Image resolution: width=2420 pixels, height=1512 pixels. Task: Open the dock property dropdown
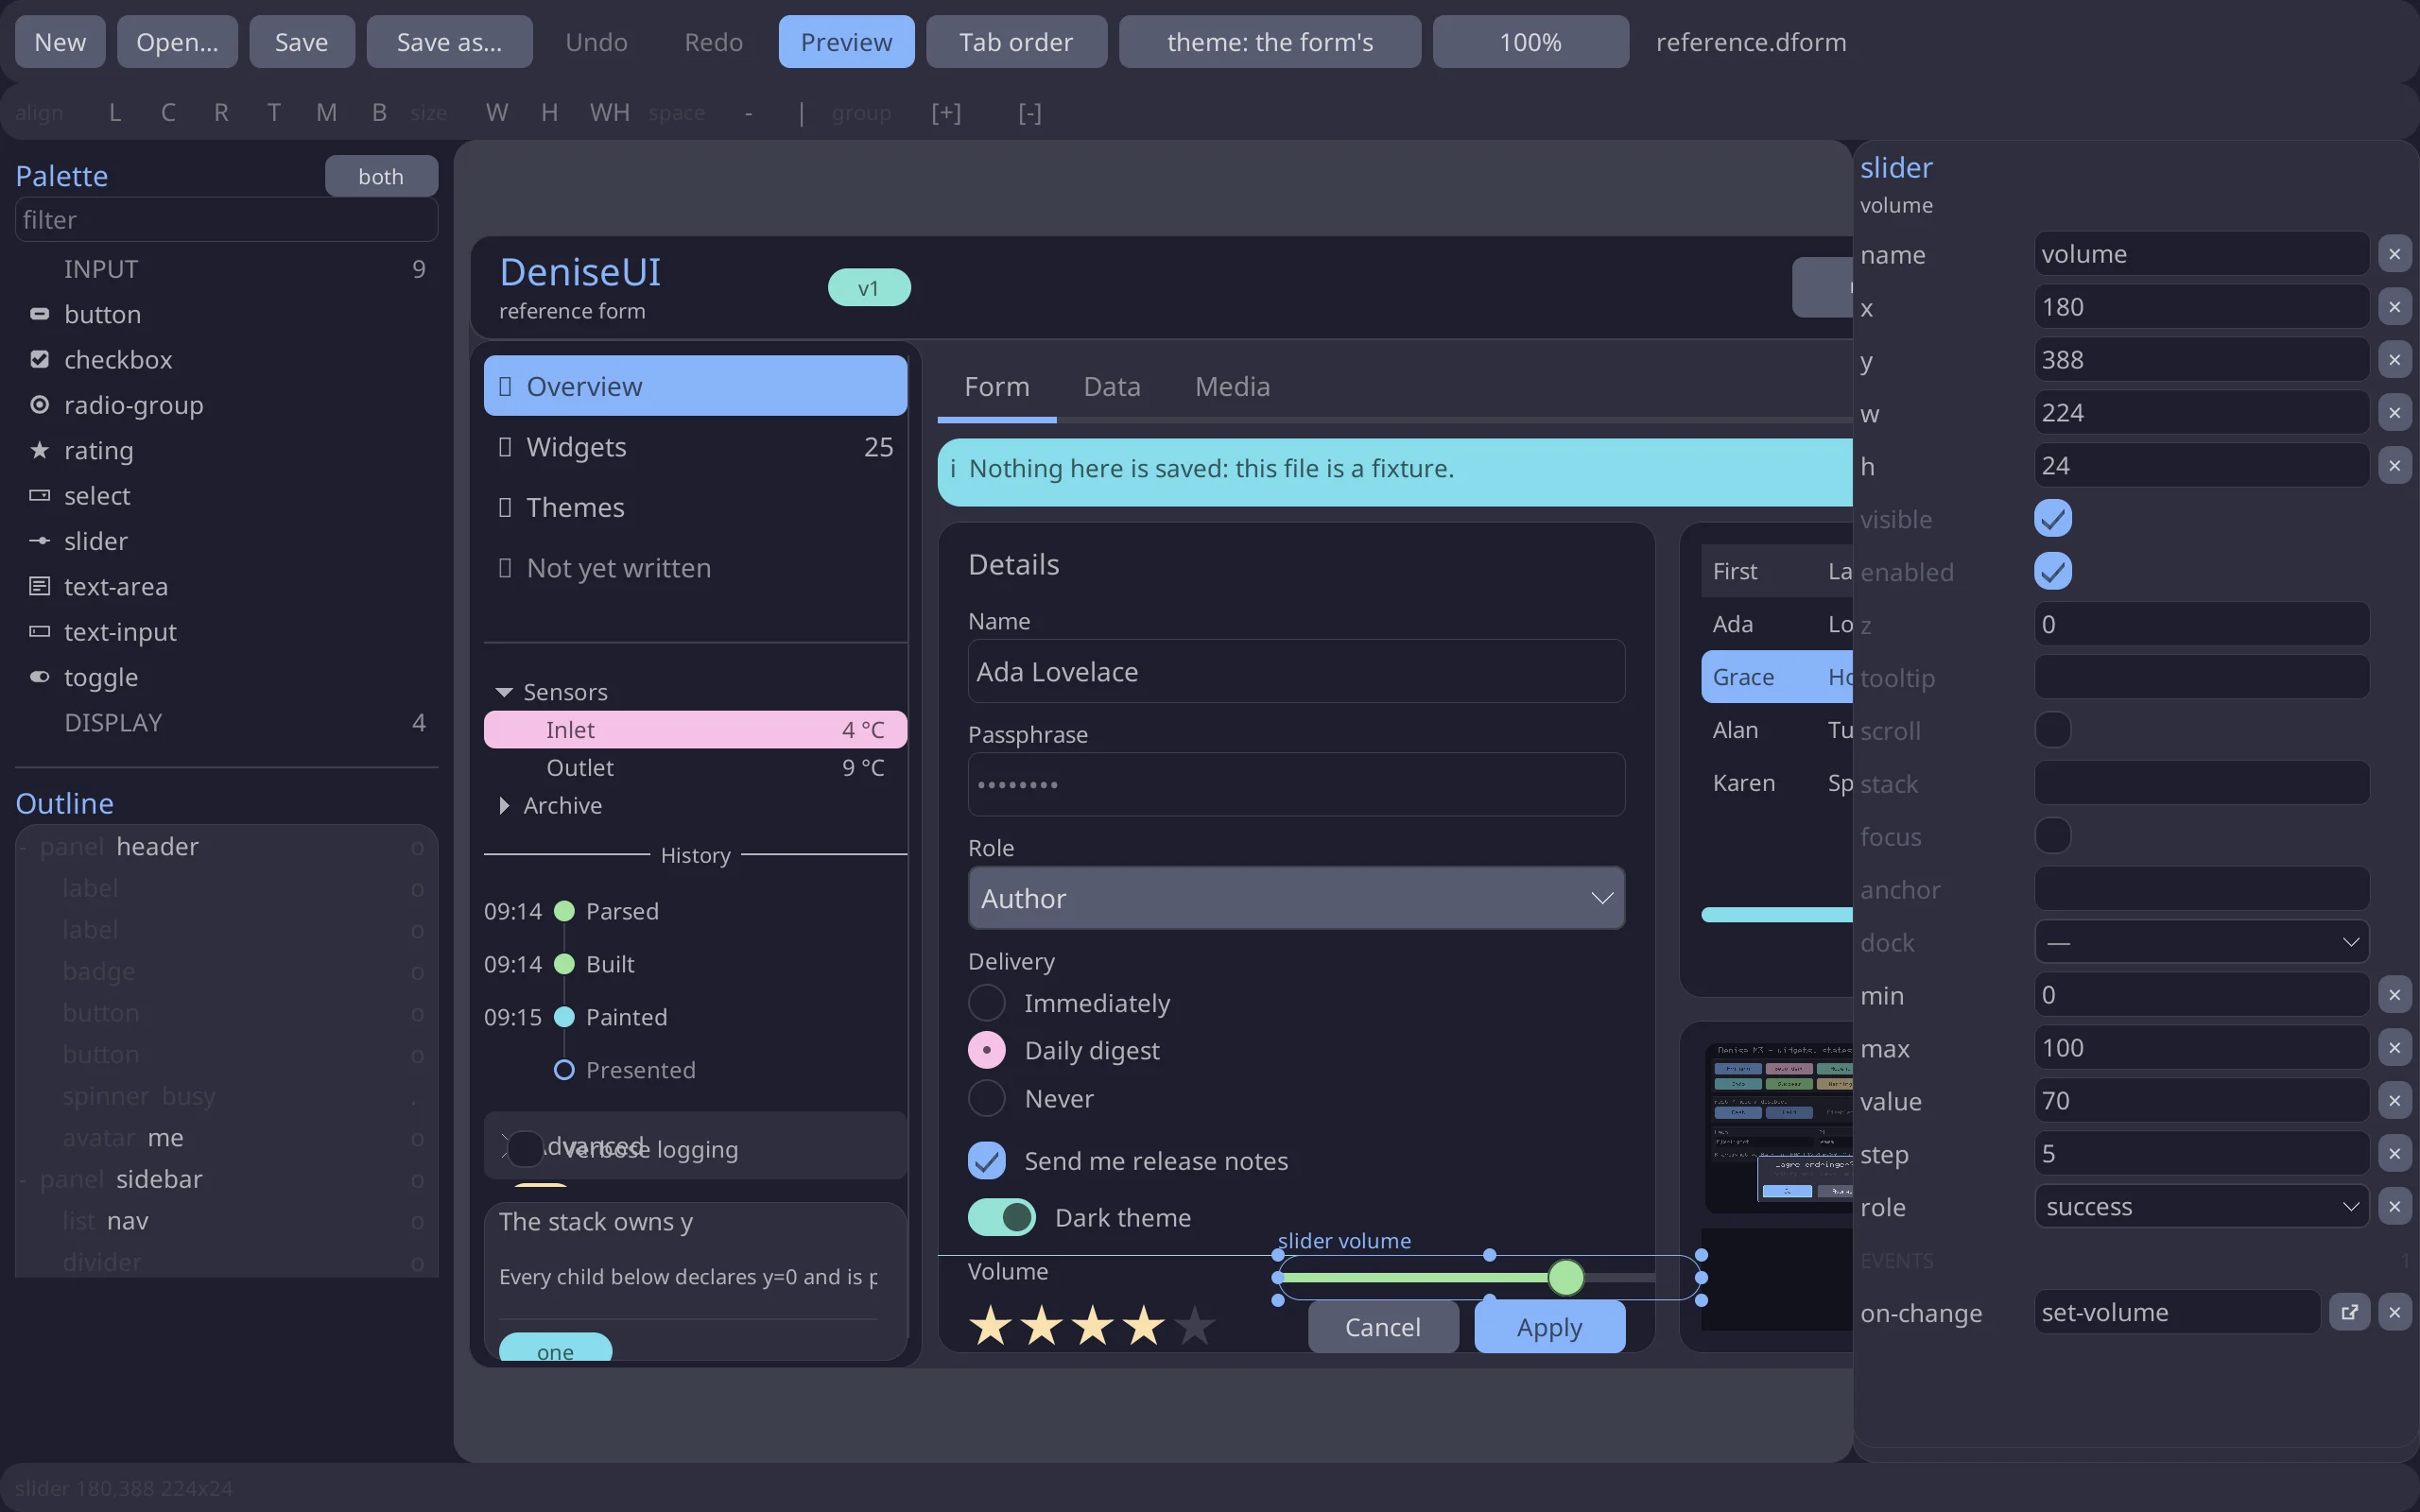[x=2201, y=942]
